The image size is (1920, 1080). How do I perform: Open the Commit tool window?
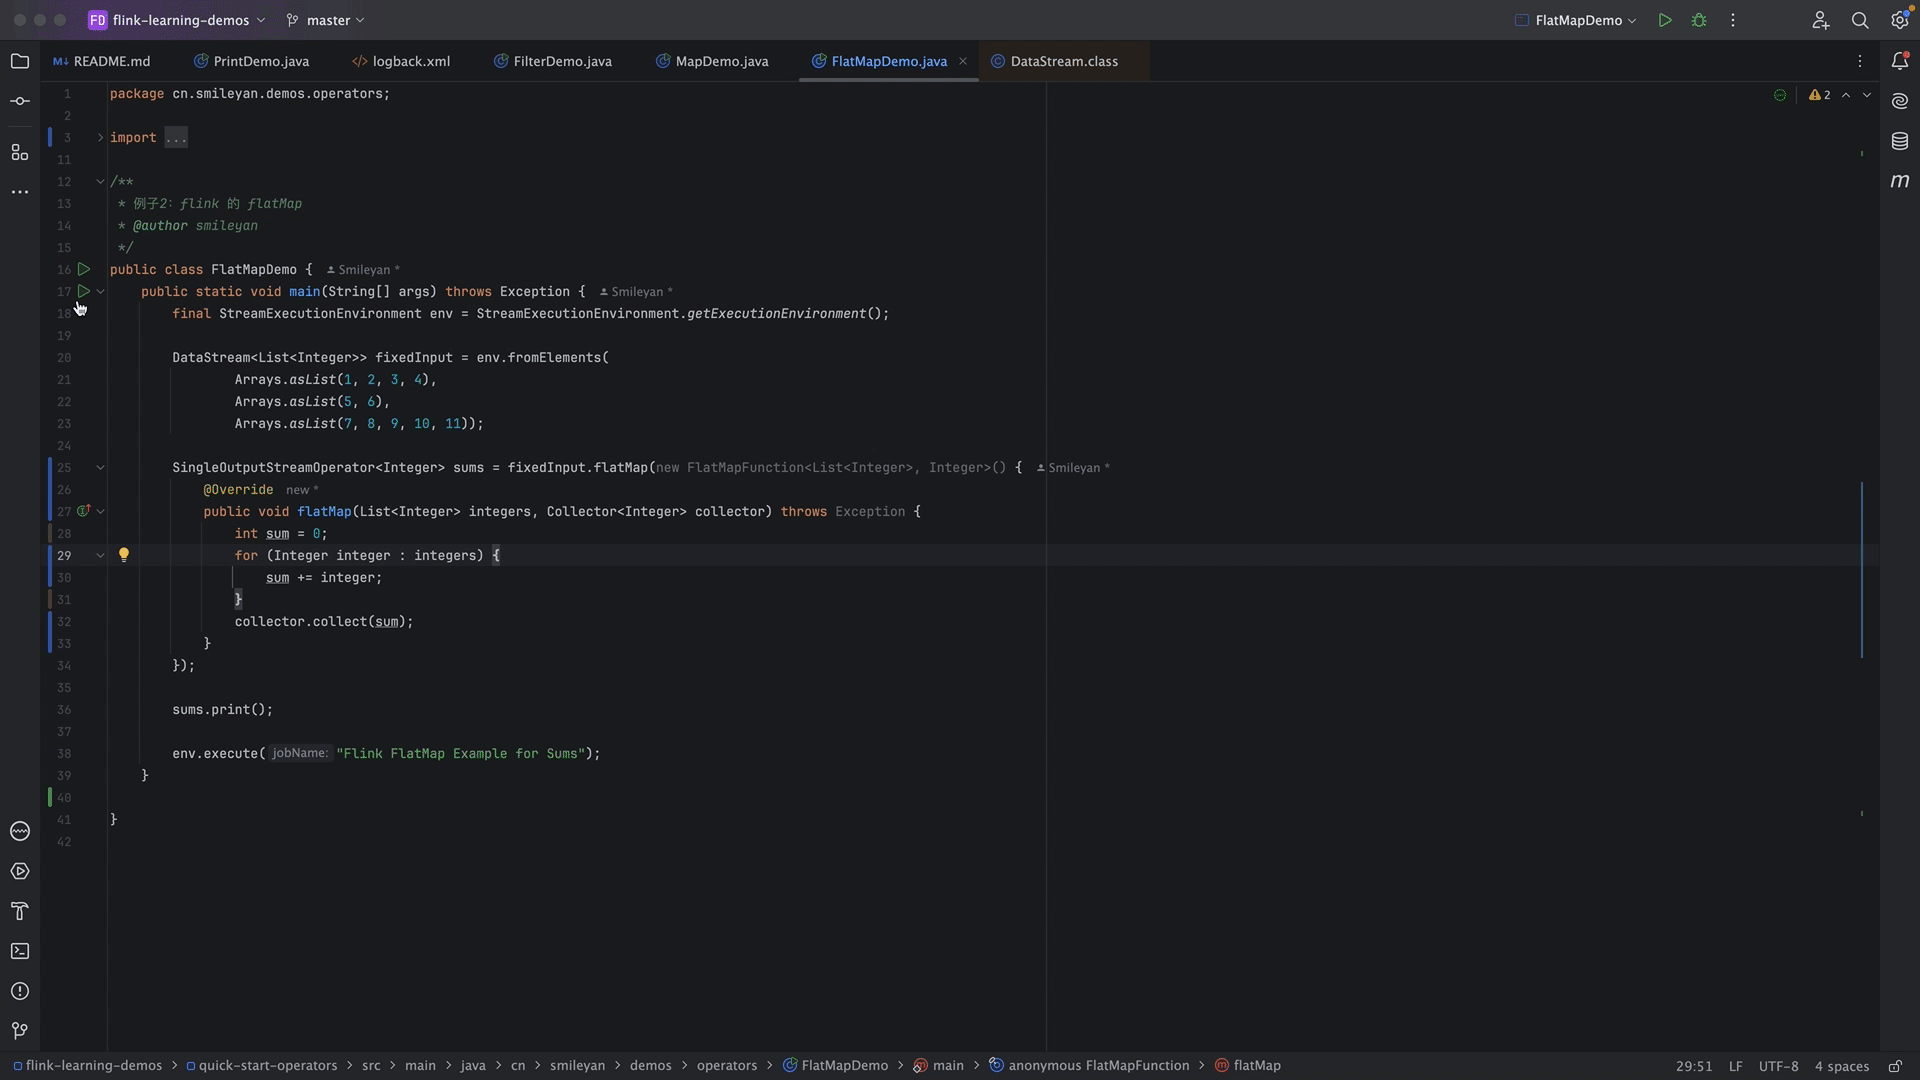[x=20, y=102]
